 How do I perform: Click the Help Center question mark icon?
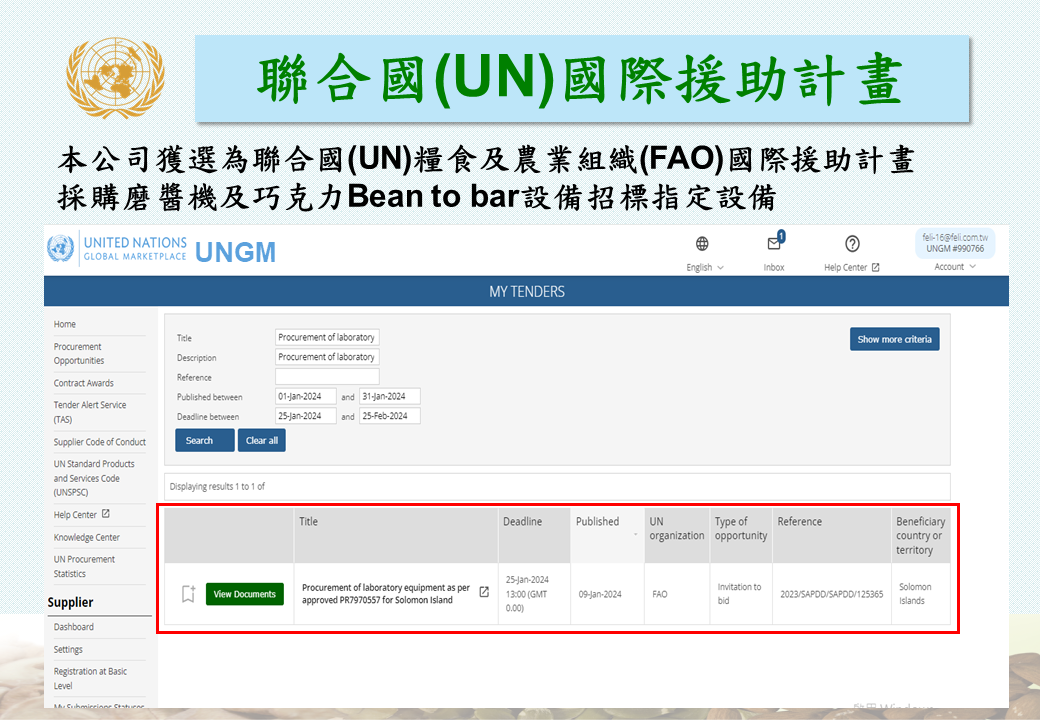pos(852,244)
